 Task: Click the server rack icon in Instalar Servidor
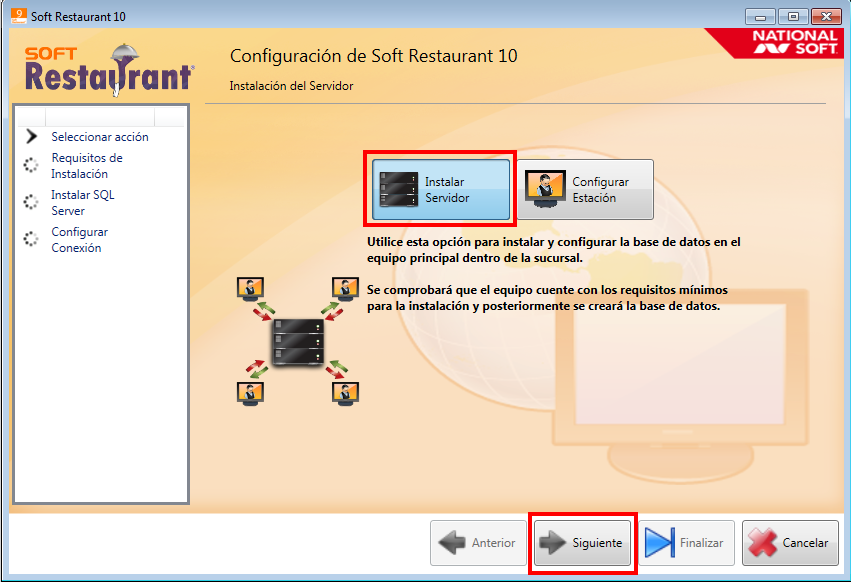399,189
